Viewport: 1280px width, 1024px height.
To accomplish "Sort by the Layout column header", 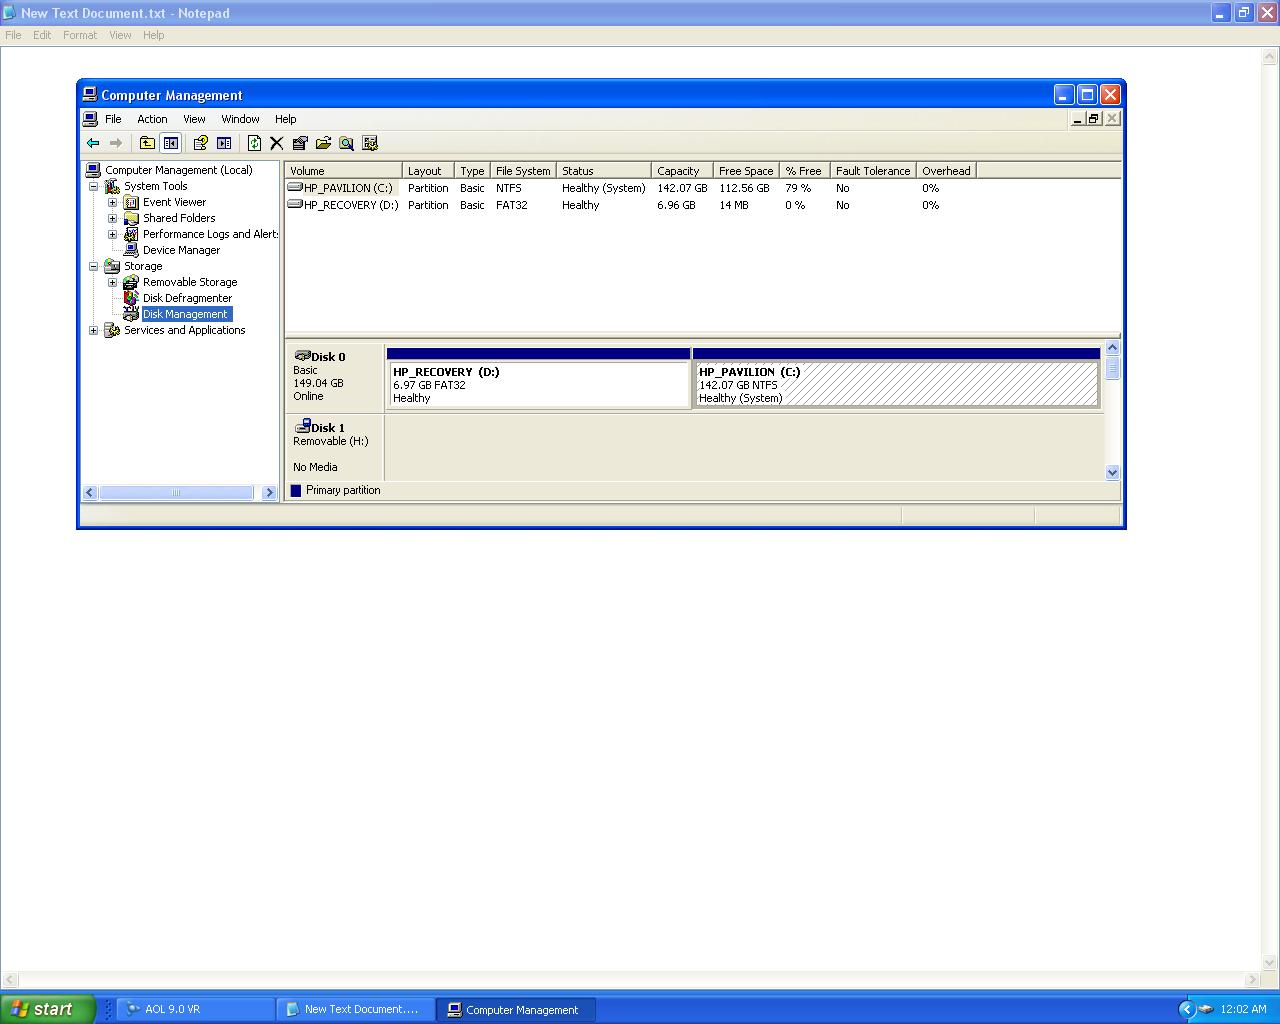I will (x=428, y=171).
